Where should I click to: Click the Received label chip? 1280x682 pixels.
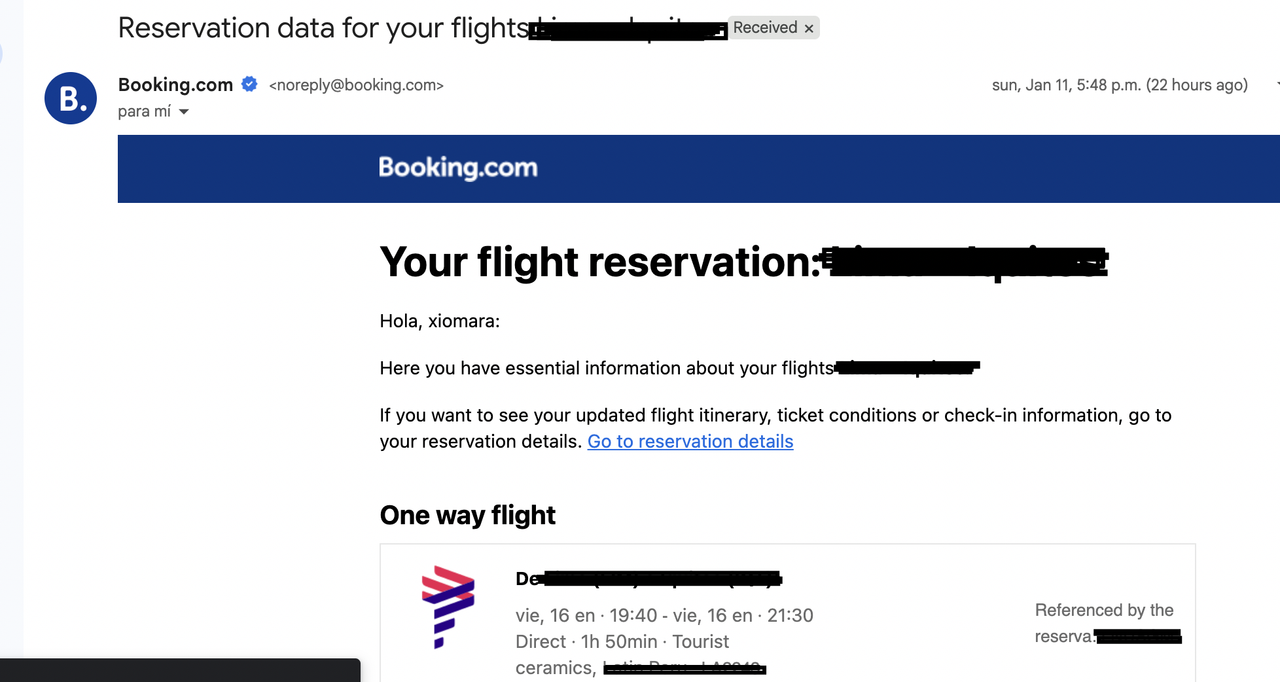pyautogui.click(x=765, y=28)
